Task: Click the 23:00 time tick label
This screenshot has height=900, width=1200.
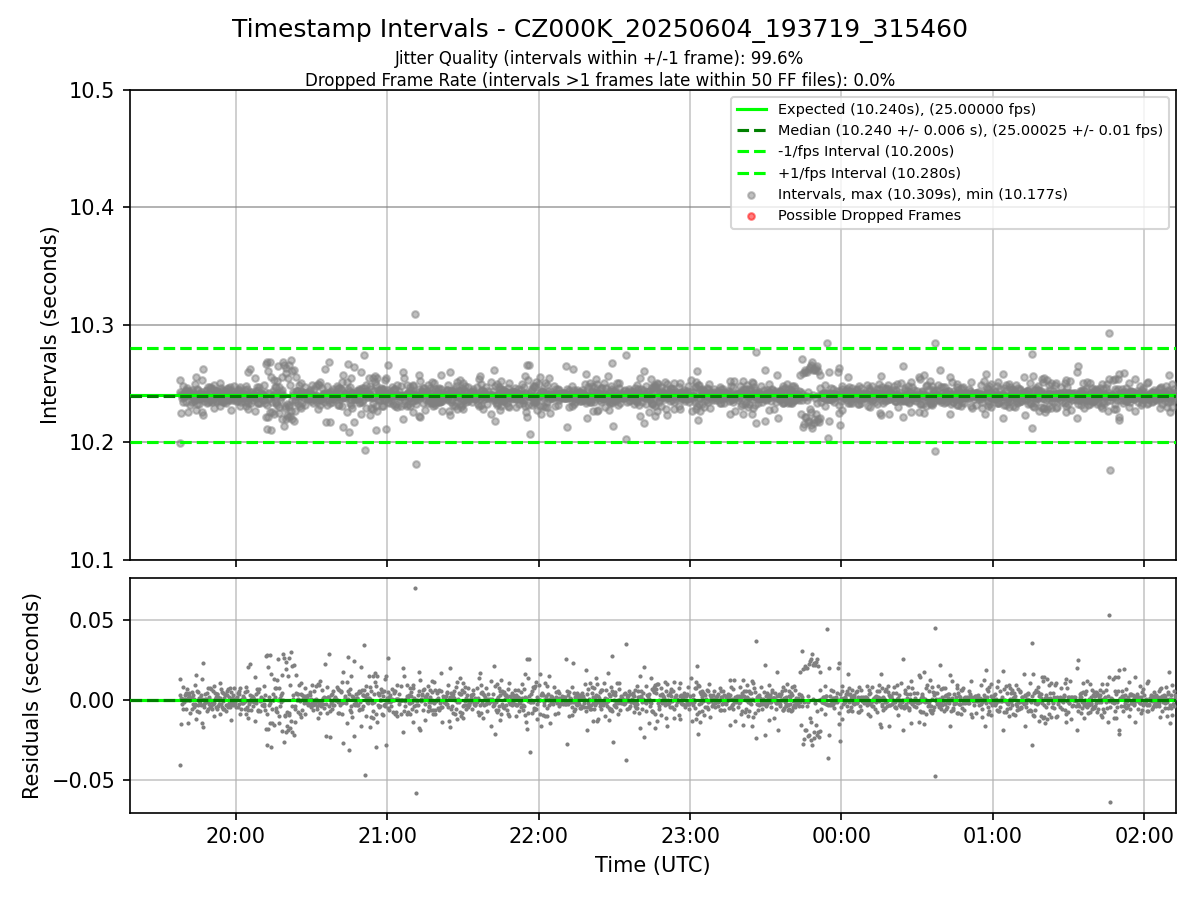Action: coord(690,834)
